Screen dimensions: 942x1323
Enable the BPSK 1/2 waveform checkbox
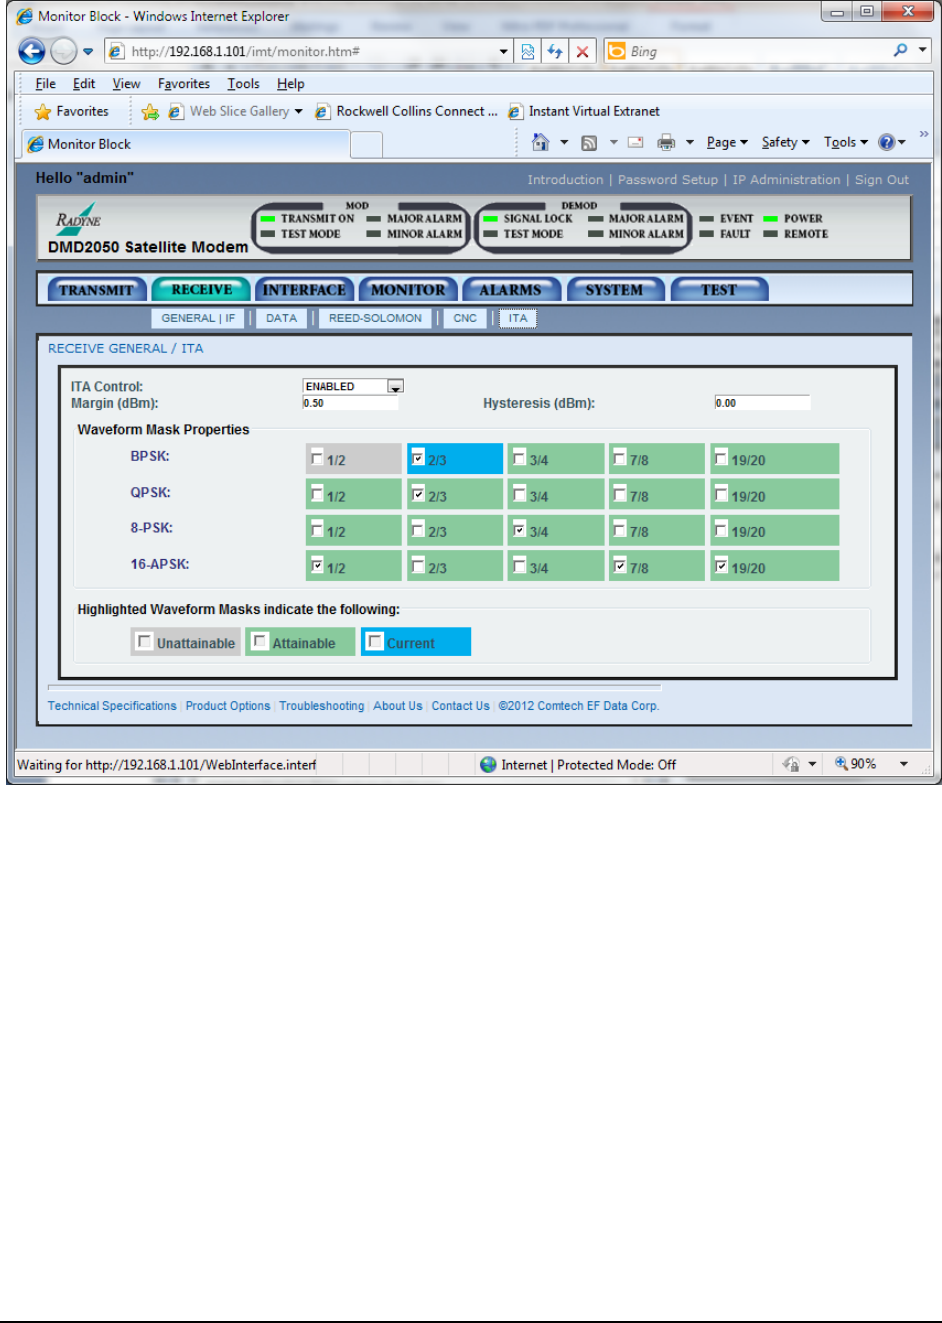coord(317,459)
